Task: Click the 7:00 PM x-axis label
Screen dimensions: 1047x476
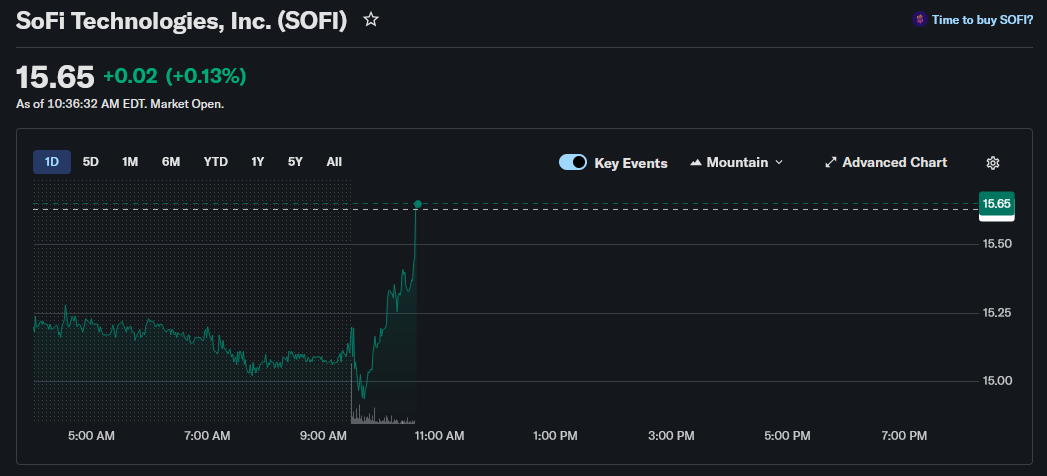Action: pyautogui.click(x=903, y=436)
